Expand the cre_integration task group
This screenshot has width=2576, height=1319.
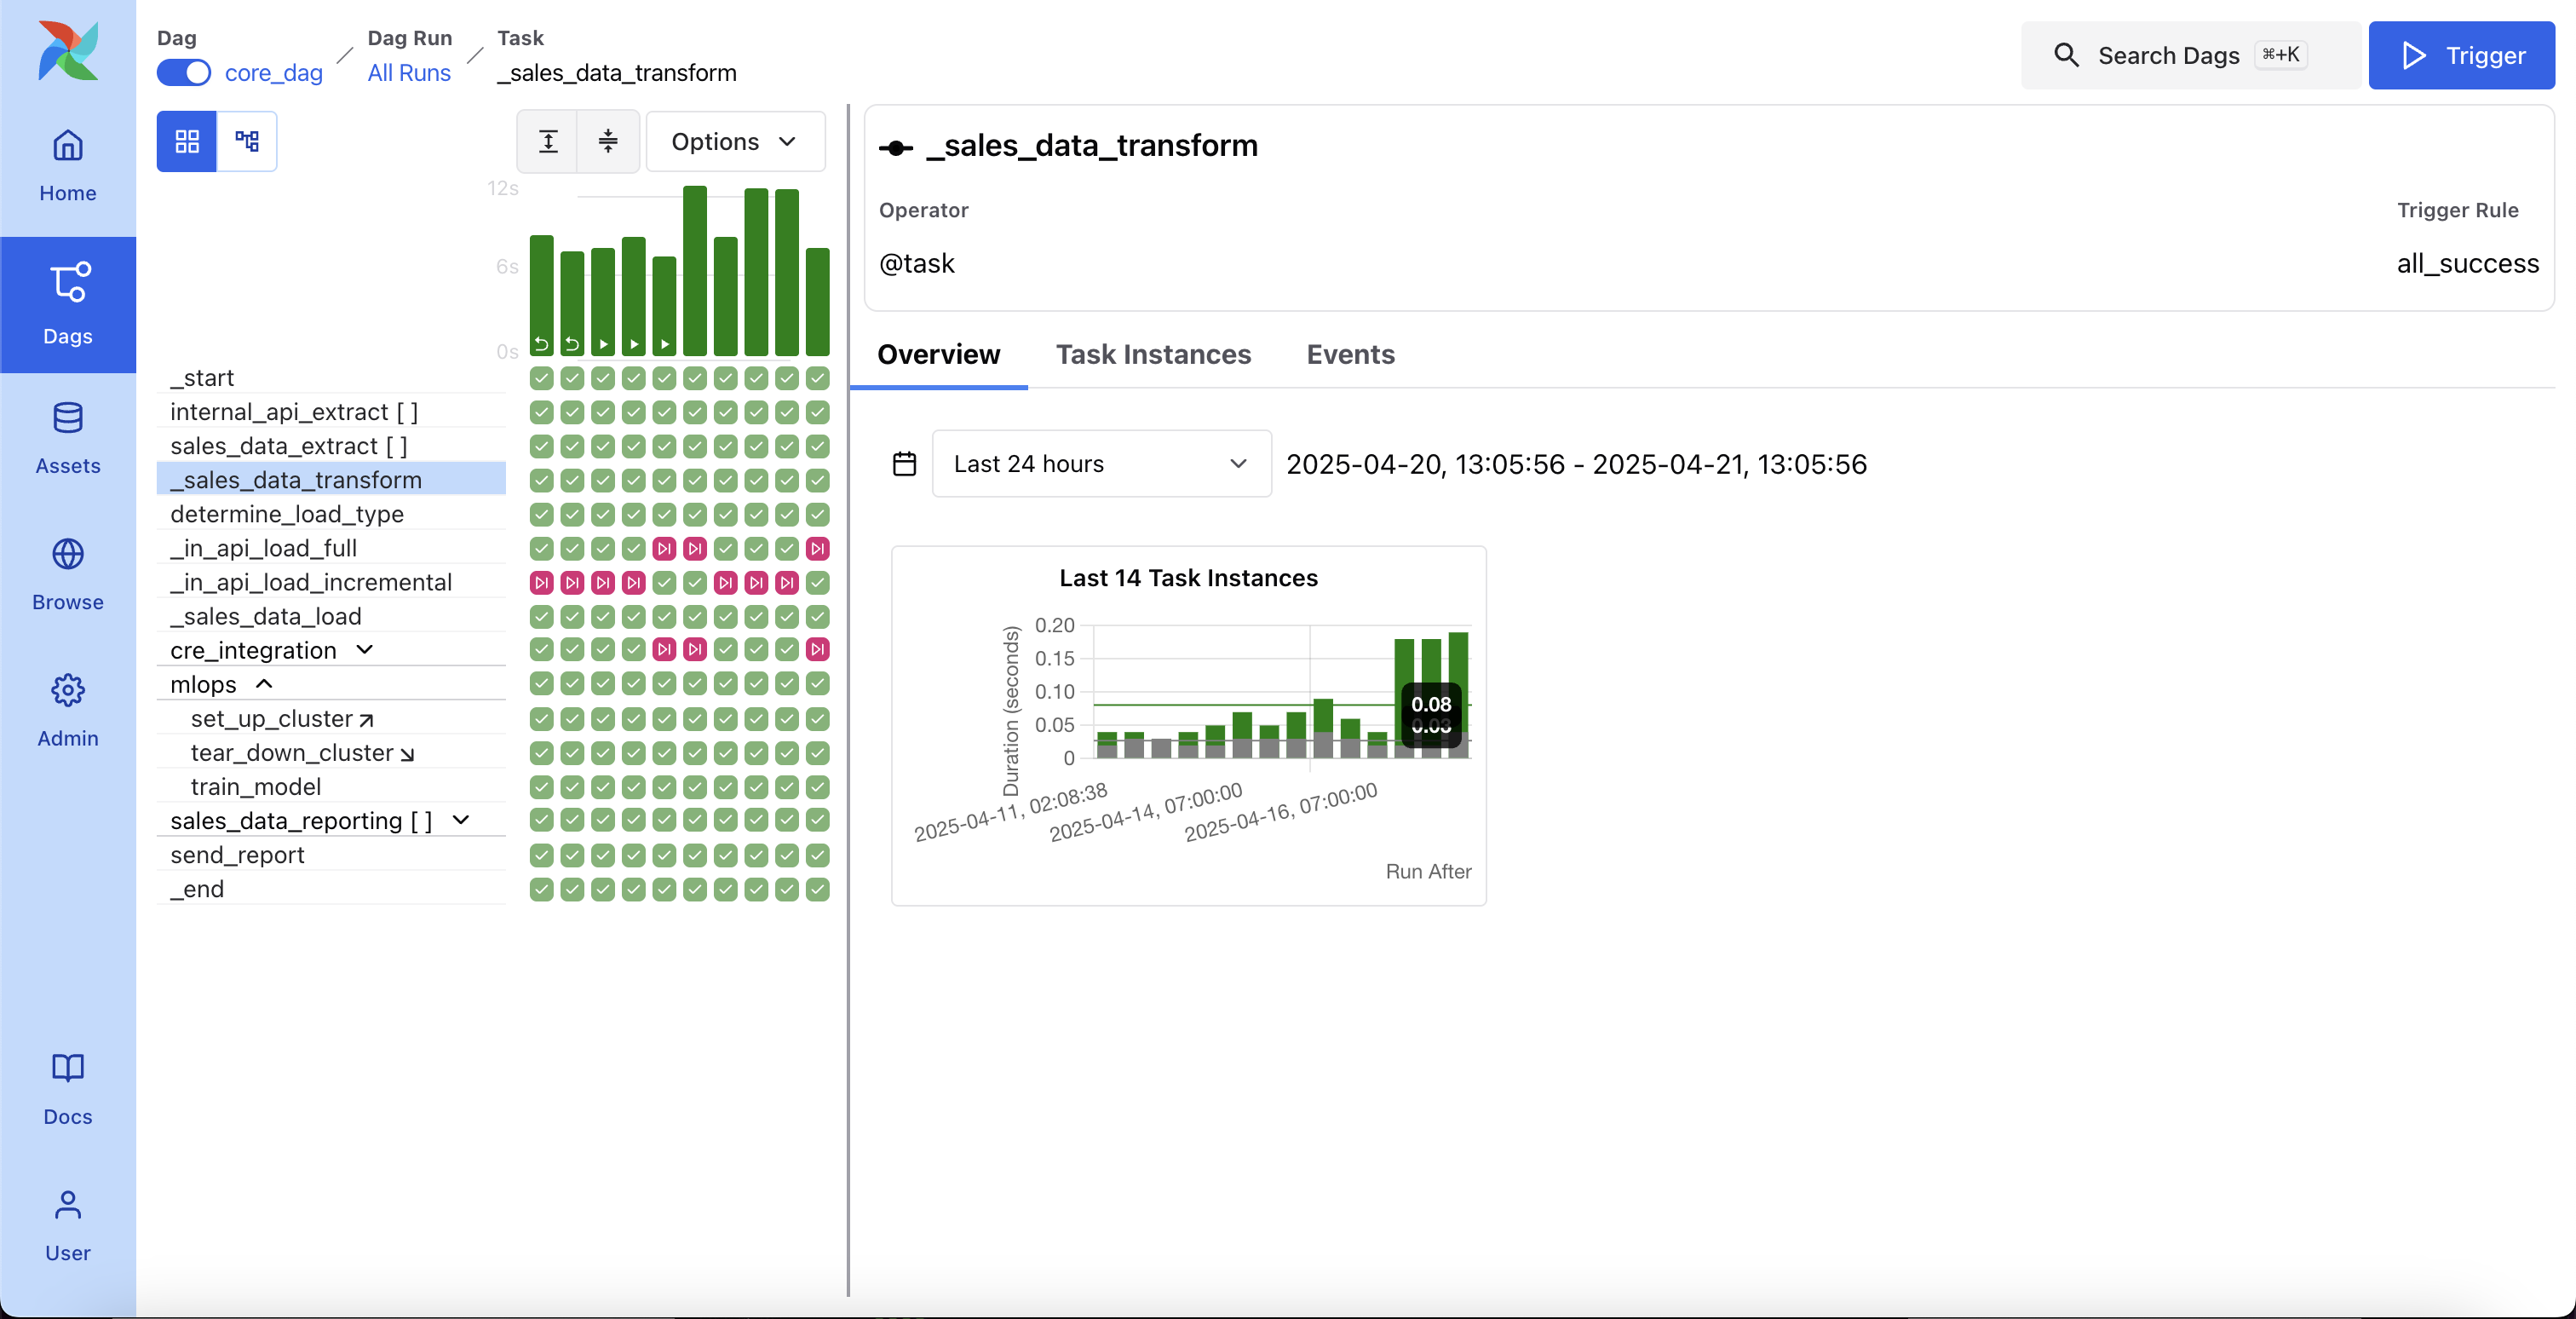(x=365, y=649)
